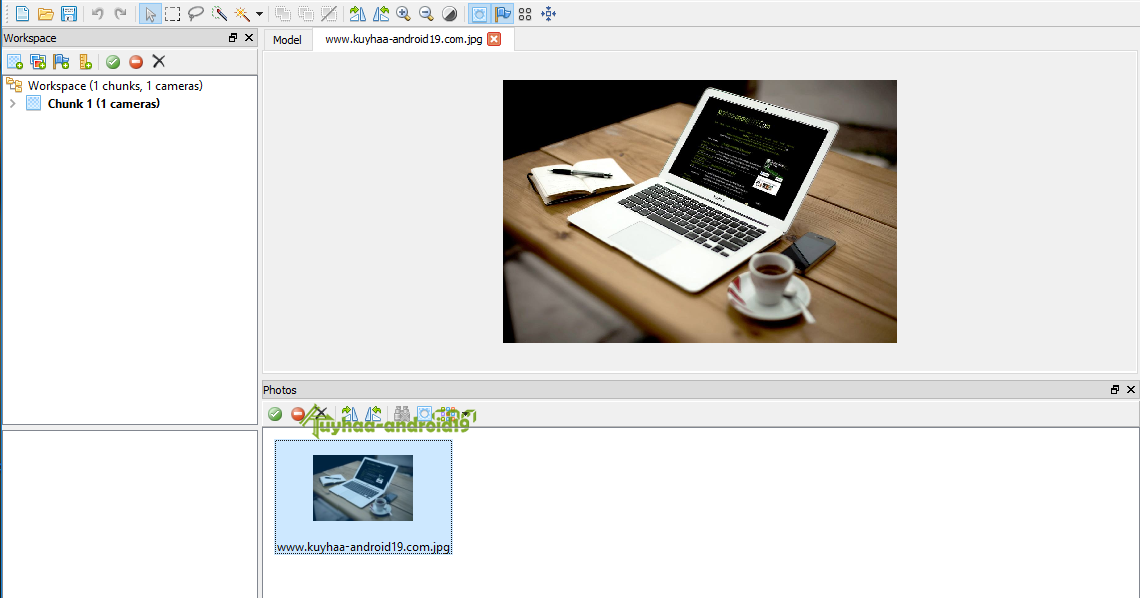Add a new chunk in the Workspace panel
This screenshot has width=1140, height=598.
(x=14, y=61)
